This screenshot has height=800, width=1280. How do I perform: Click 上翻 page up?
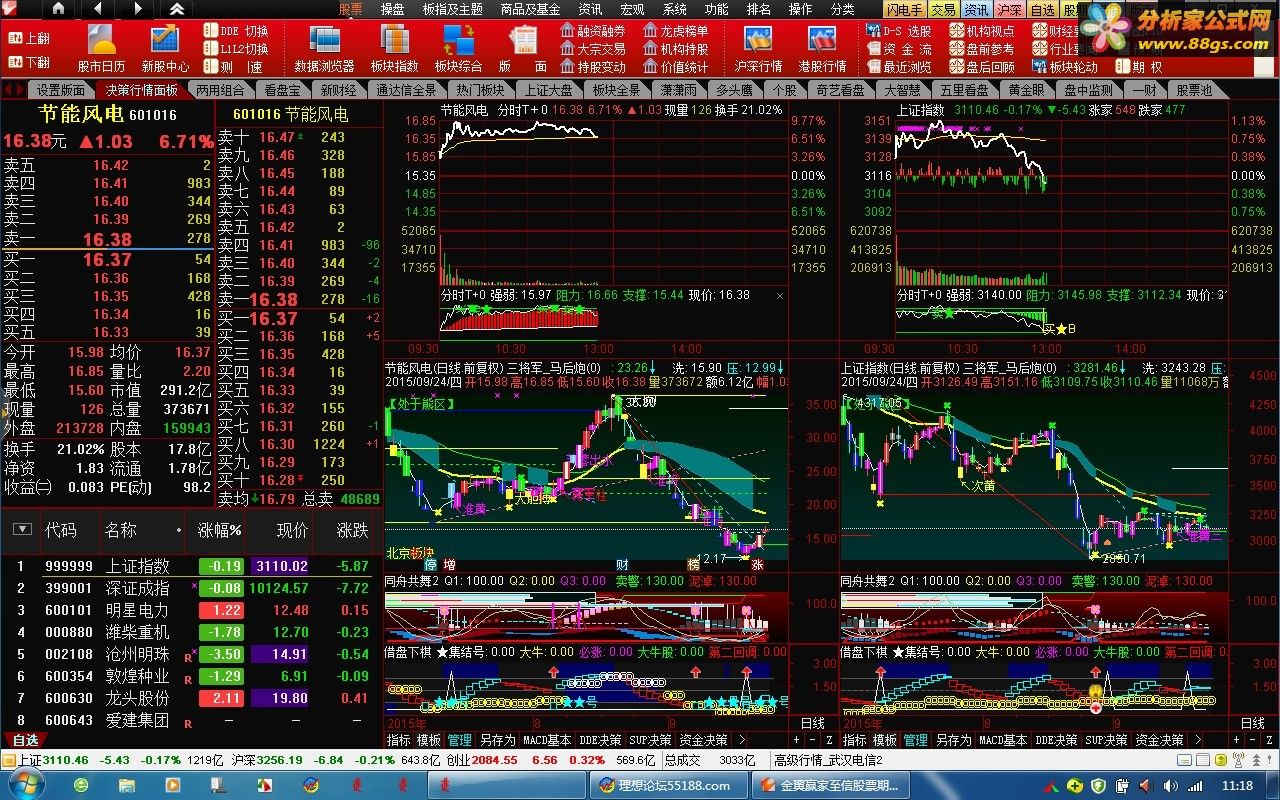[28, 38]
